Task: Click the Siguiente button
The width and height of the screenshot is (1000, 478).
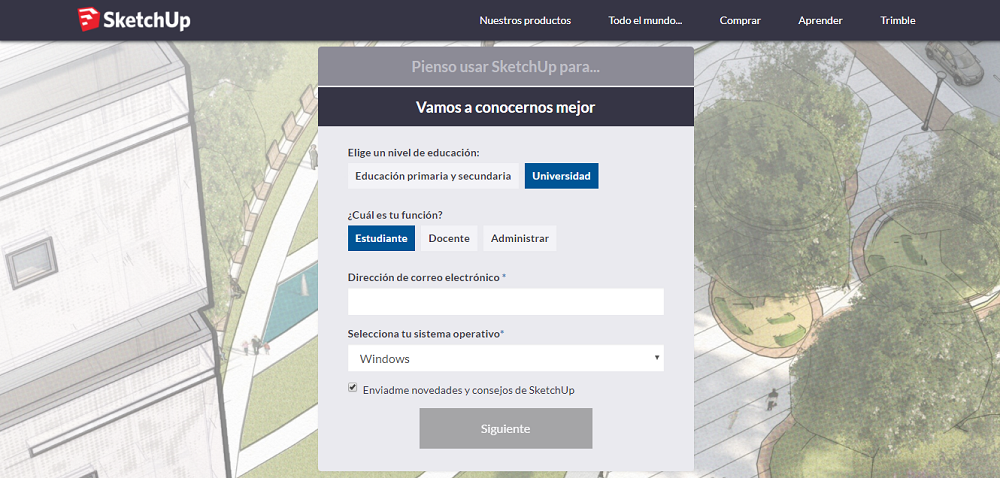Action: point(506,428)
